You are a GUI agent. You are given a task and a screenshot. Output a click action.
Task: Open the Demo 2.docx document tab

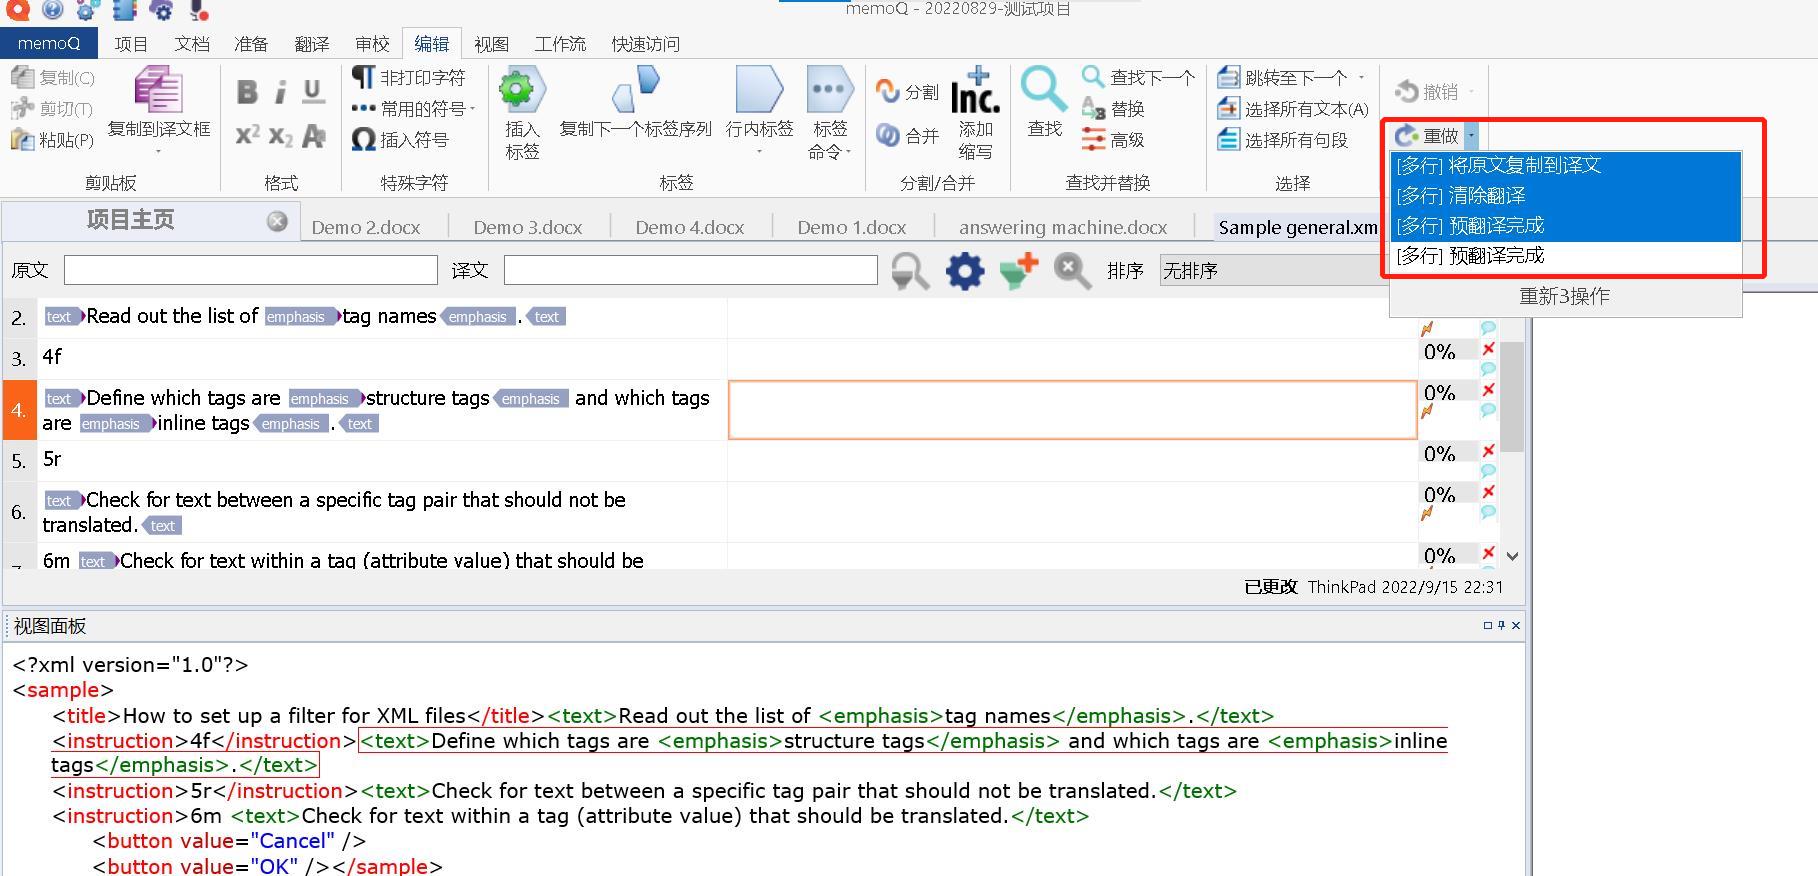(366, 227)
